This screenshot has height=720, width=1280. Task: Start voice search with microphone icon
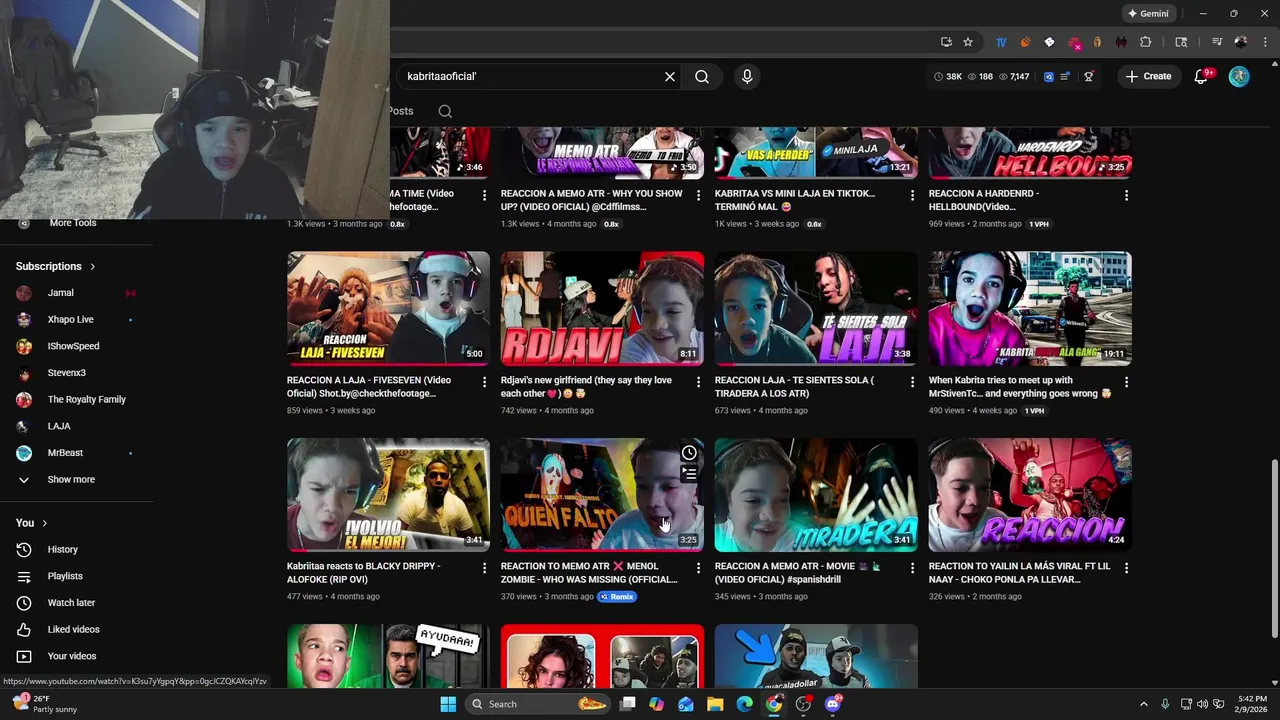[747, 76]
